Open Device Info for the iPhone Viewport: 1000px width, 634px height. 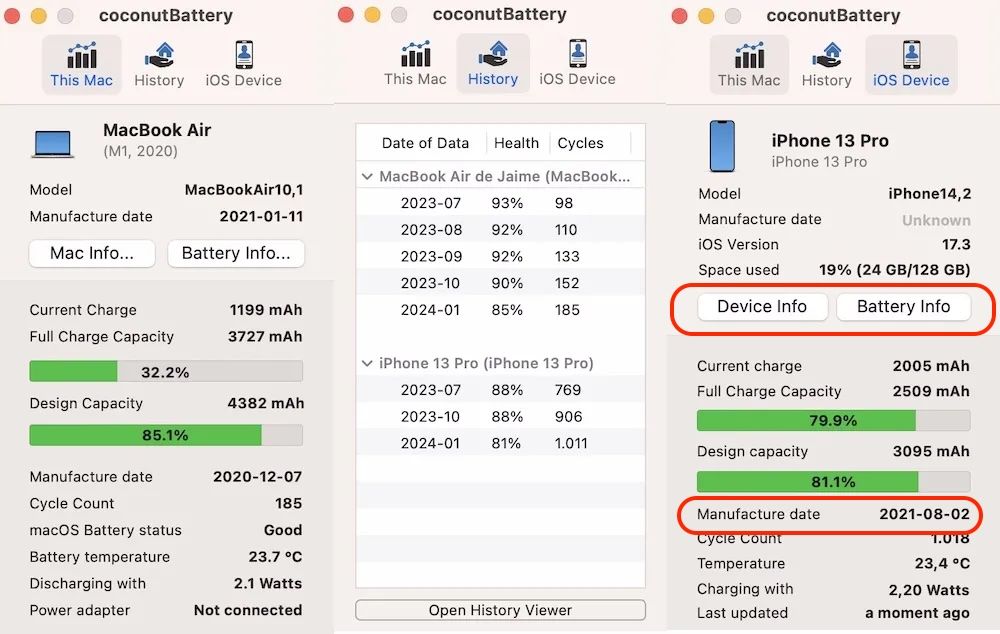(x=762, y=306)
